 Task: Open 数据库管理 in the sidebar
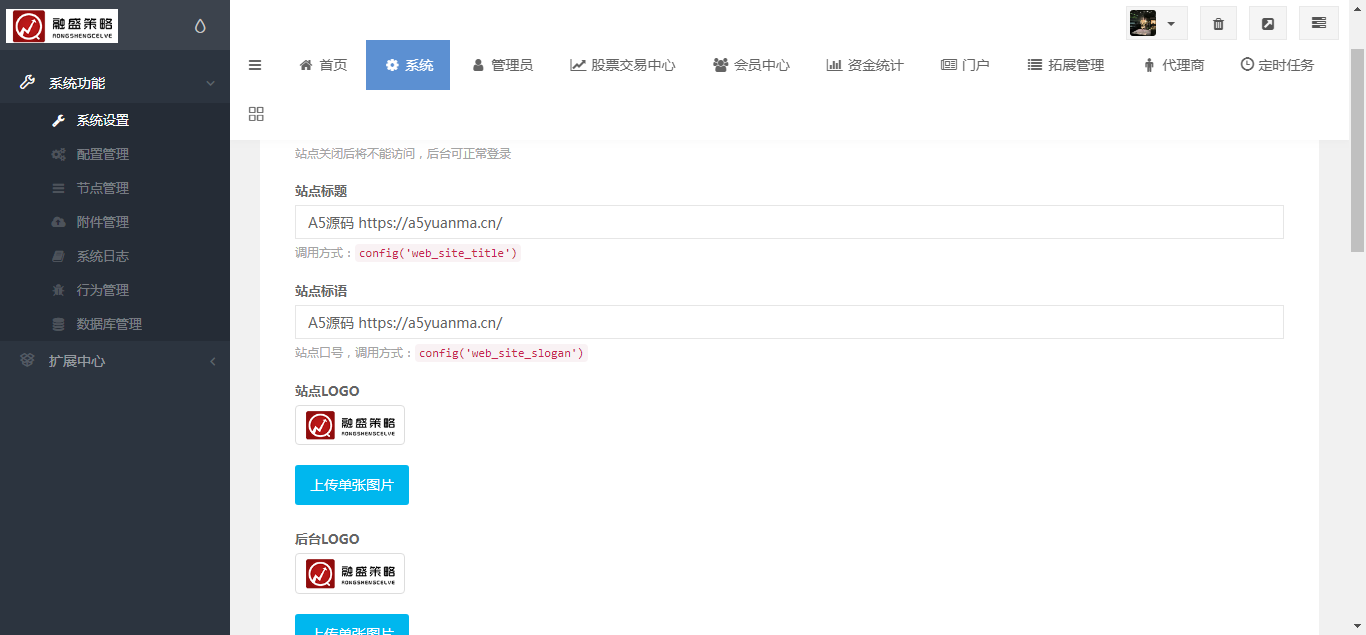(109, 324)
